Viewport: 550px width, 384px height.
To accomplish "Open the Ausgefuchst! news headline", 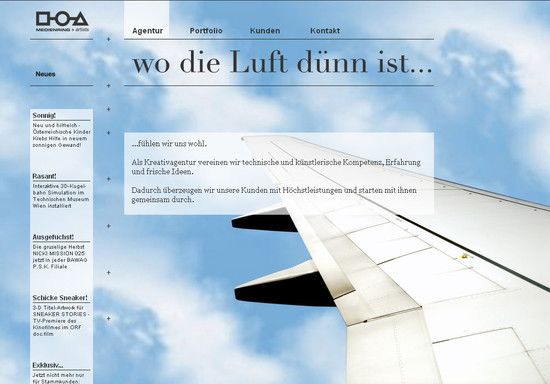I will (x=53, y=237).
